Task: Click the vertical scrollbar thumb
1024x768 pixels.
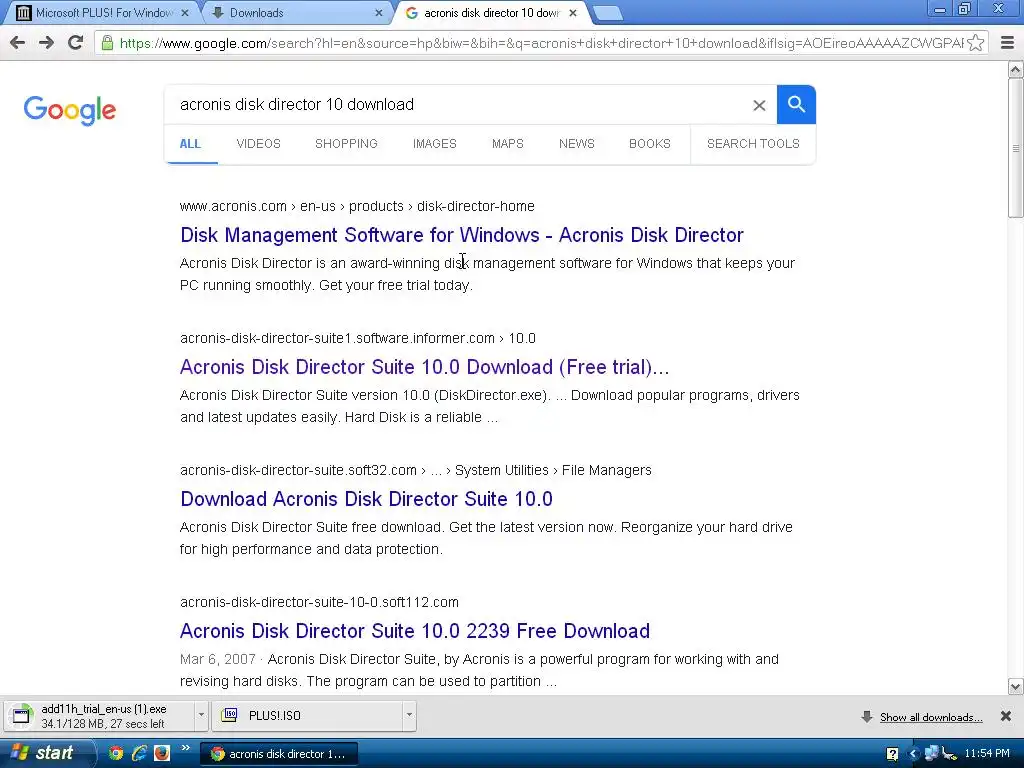Action: click(1016, 148)
